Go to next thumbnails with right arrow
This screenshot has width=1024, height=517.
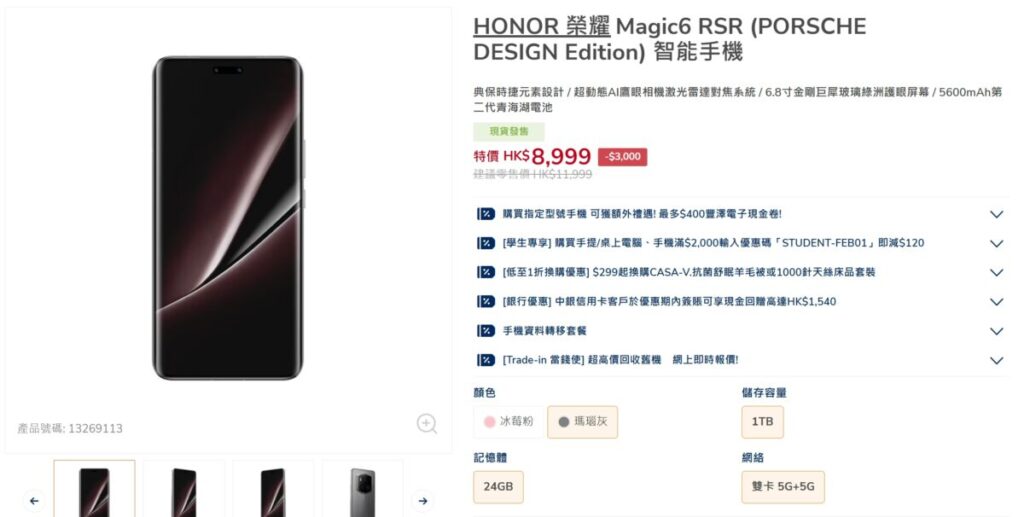(x=423, y=501)
